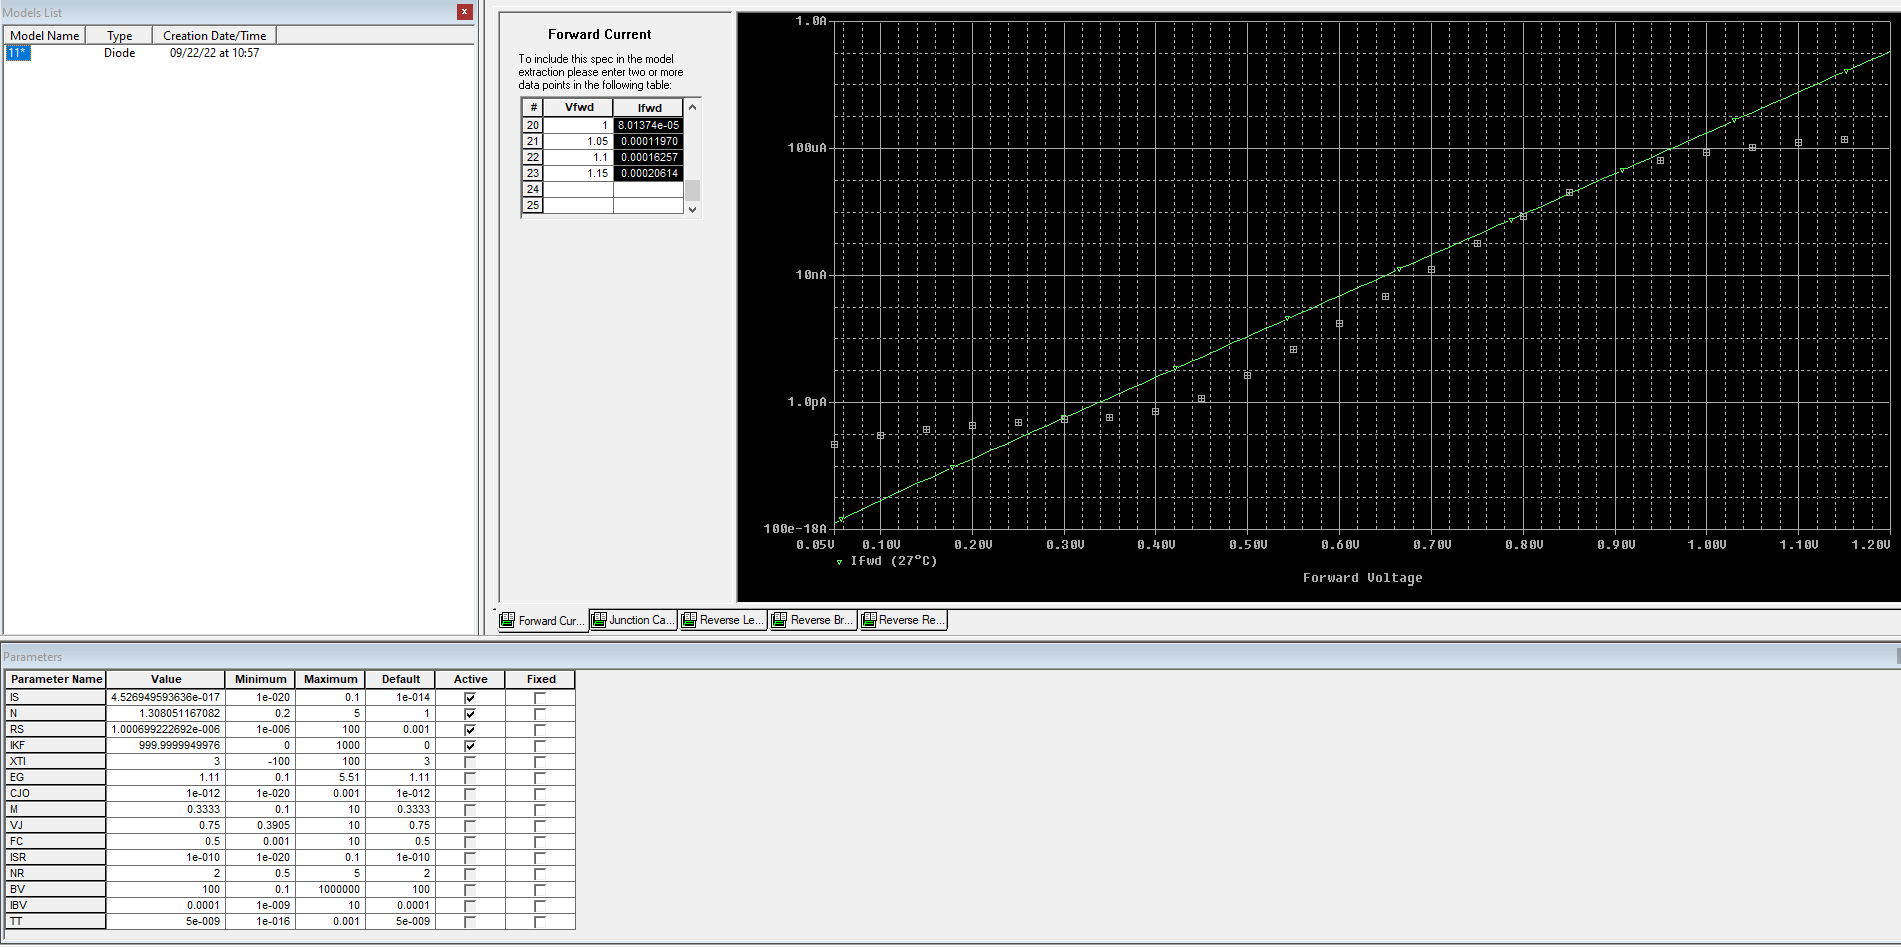This screenshot has width=1901, height=947.
Task: Enable the Fixed checkbox for TT
Action: 540,922
